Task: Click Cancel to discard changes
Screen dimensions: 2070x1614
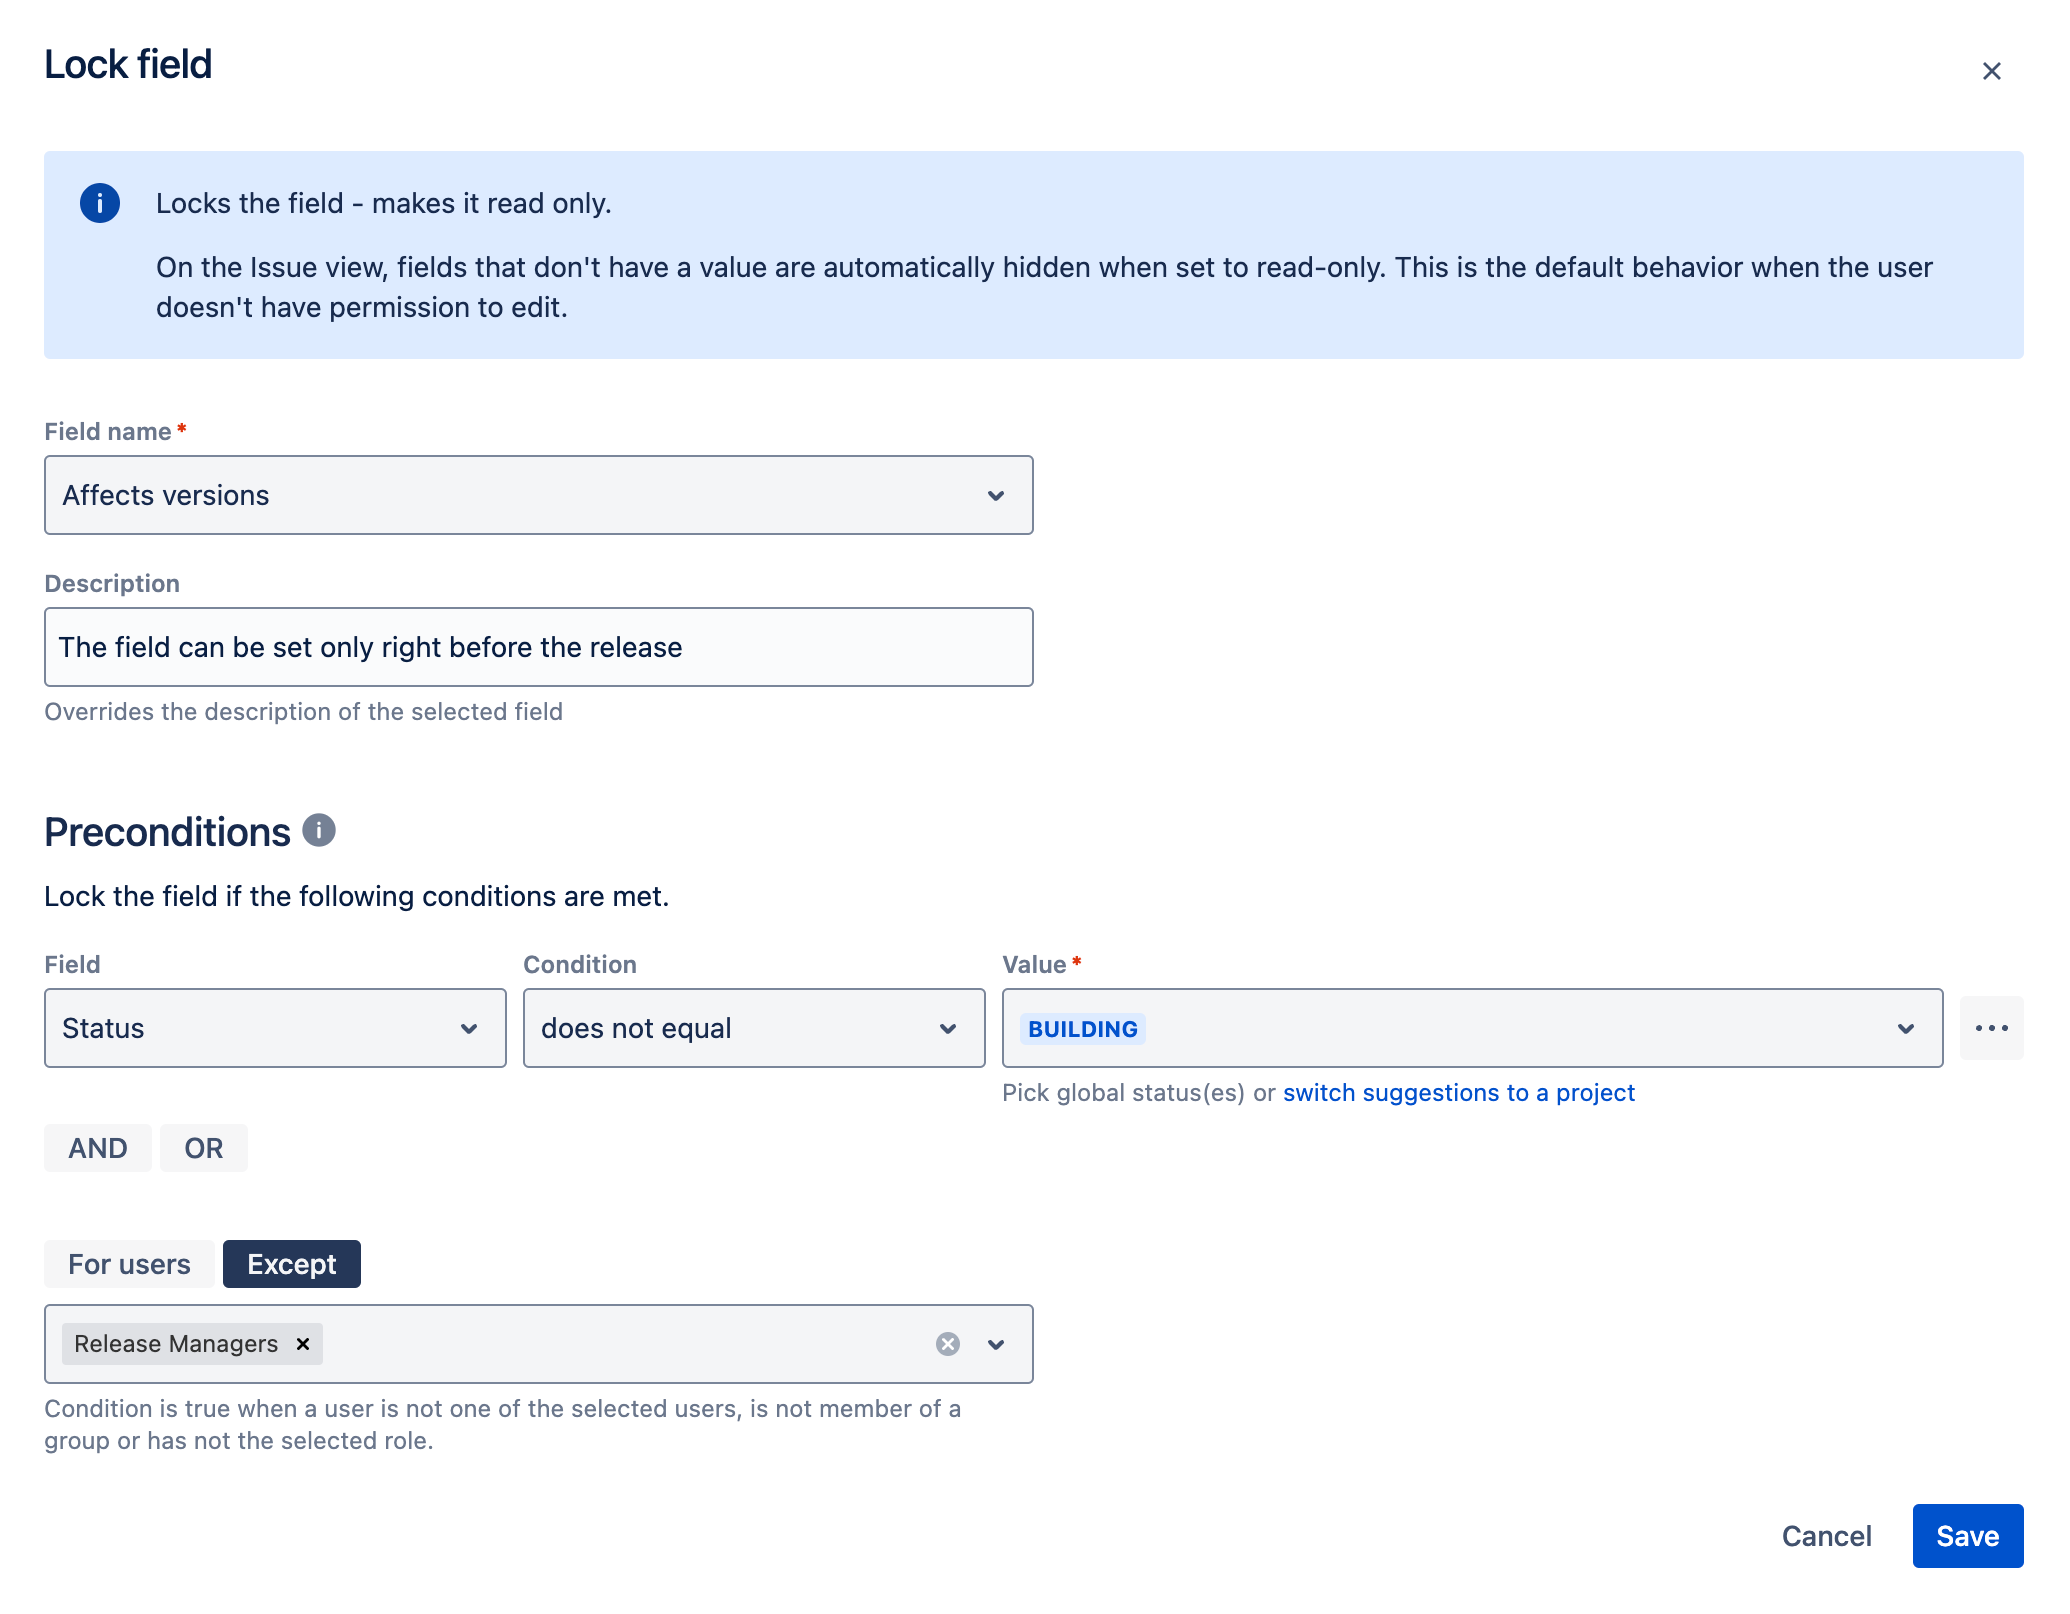Action: pos(1826,1536)
